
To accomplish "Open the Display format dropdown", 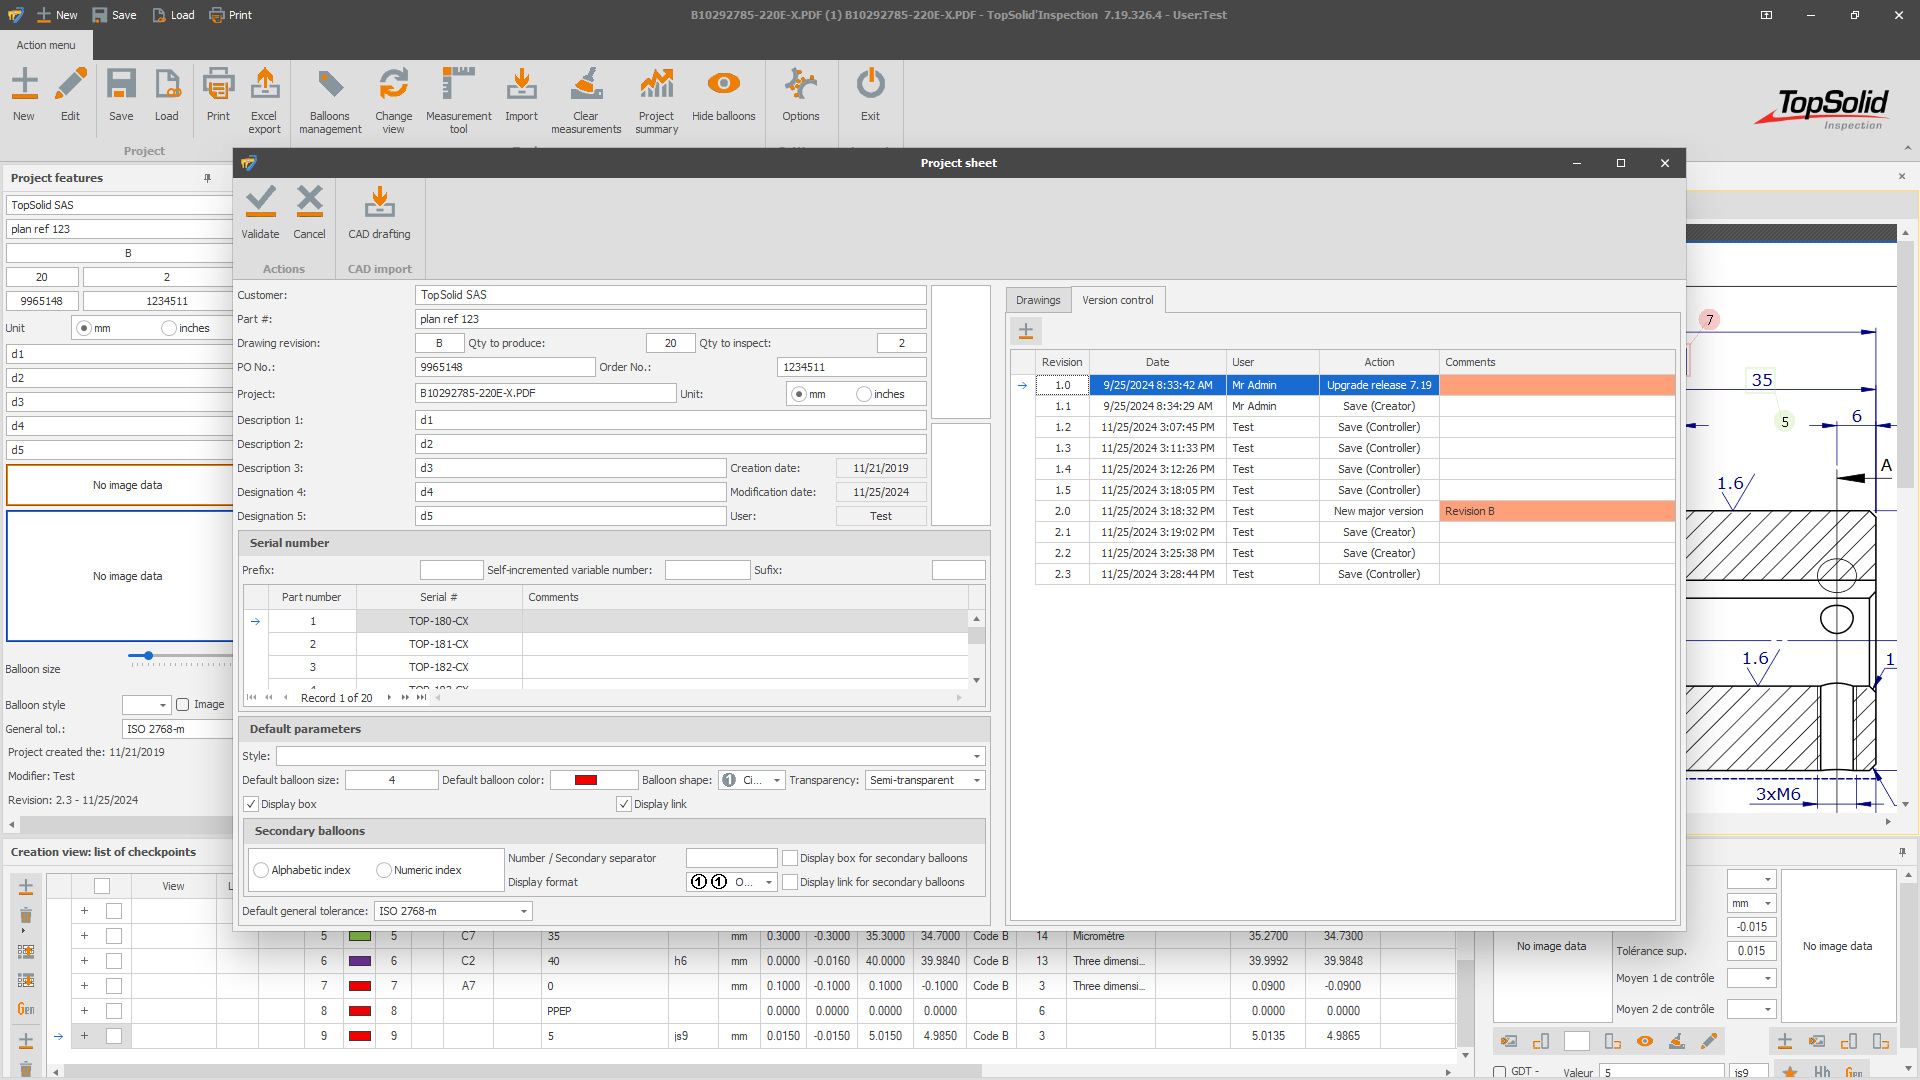I will tap(769, 882).
